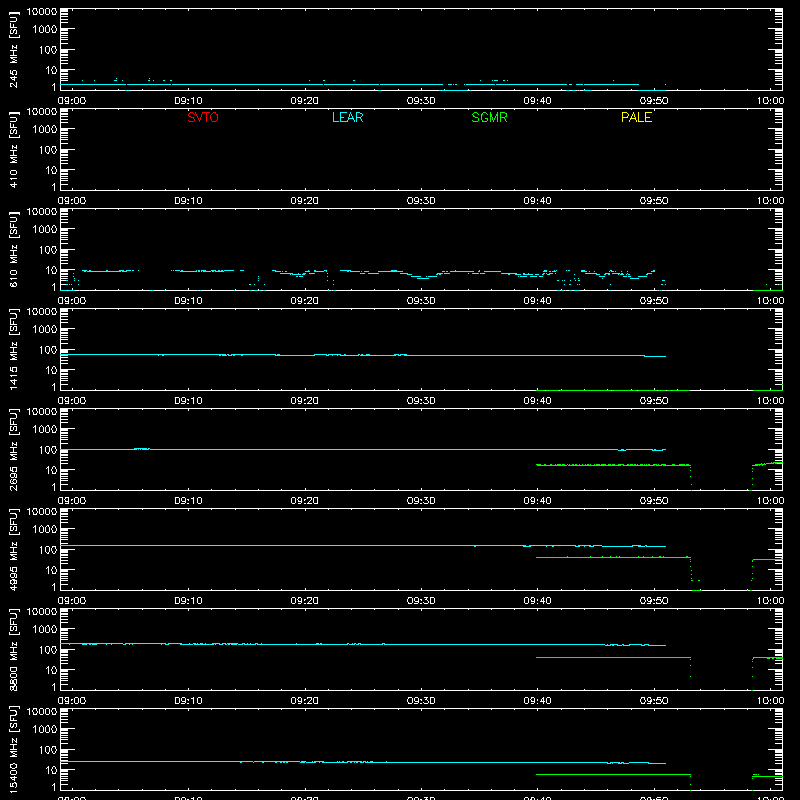800x800 pixels.
Task: Click 09:20 time label below 610 MHz panel
Action: [x=305, y=301]
